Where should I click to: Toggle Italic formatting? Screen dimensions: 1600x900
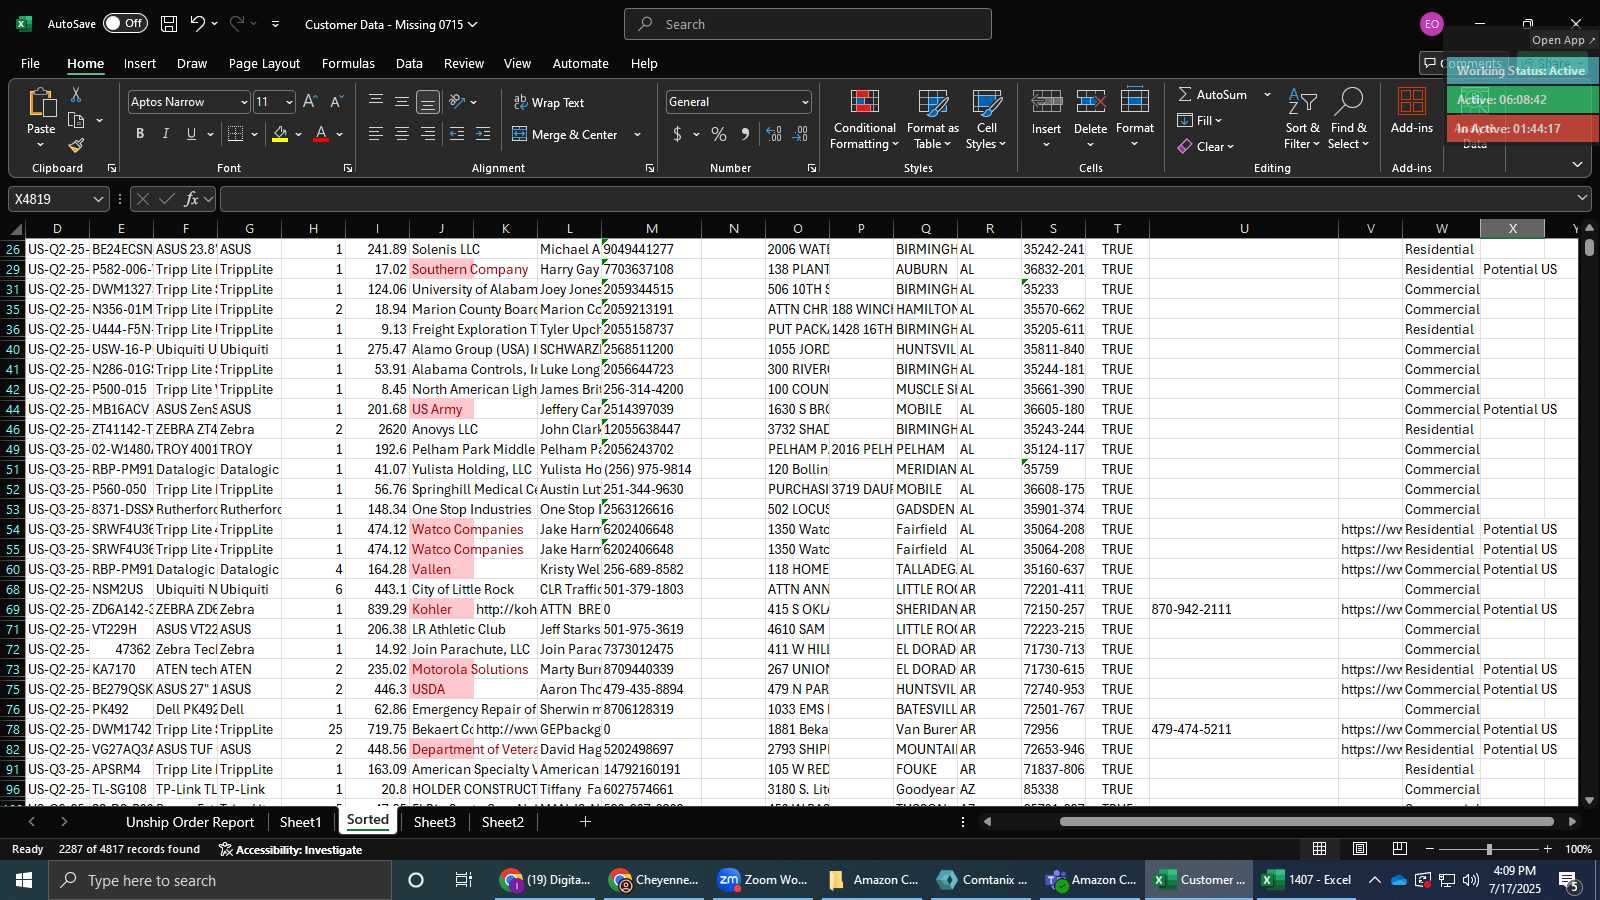pyautogui.click(x=166, y=134)
